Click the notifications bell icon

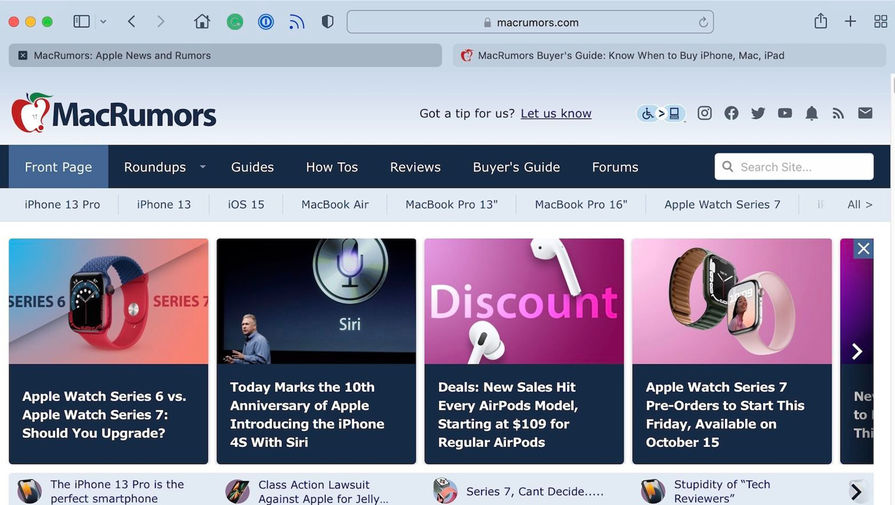pyautogui.click(x=812, y=113)
